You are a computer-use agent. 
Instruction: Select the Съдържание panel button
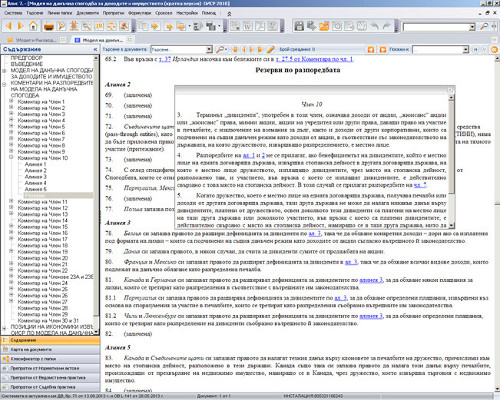pyautogui.click(x=50, y=340)
